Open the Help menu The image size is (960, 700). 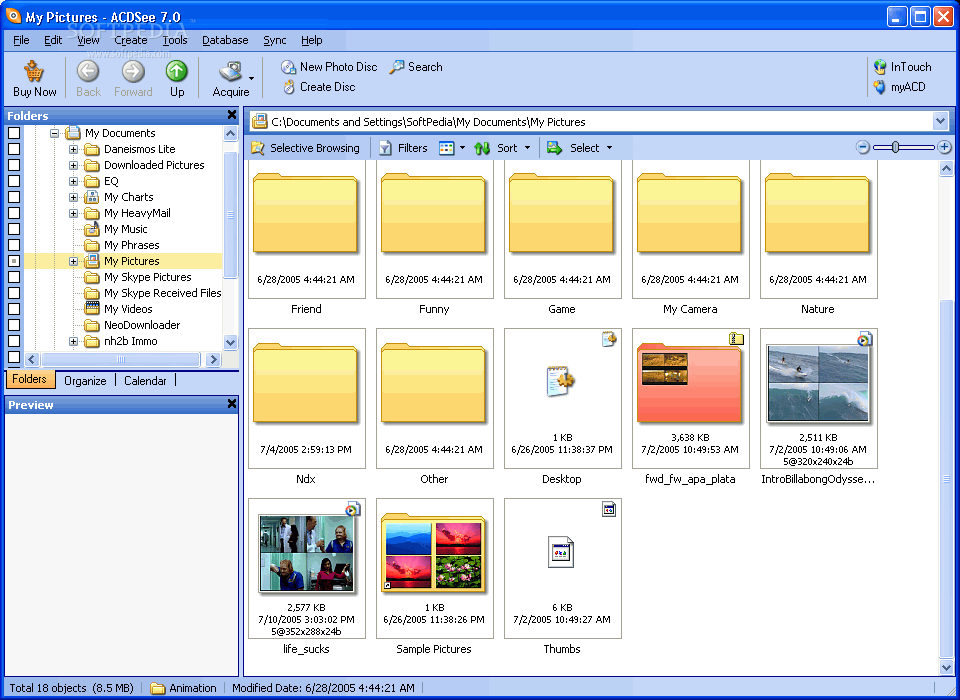312,40
